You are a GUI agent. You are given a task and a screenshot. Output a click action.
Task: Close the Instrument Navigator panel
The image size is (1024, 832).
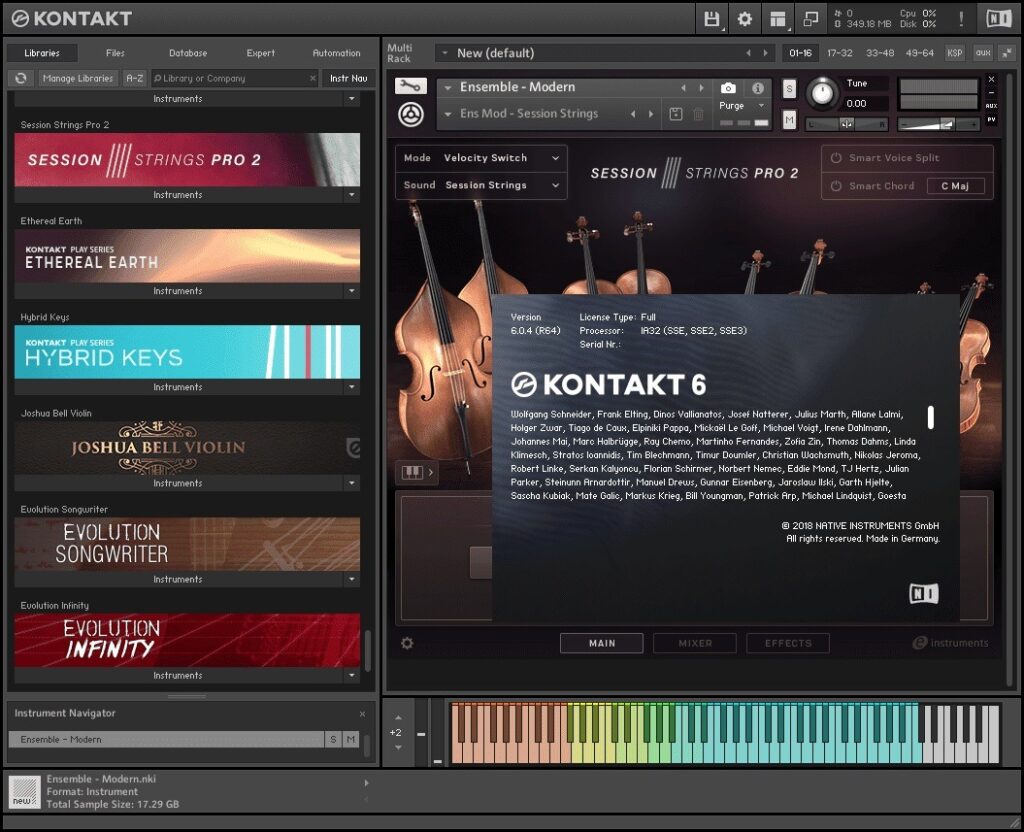tap(362, 714)
